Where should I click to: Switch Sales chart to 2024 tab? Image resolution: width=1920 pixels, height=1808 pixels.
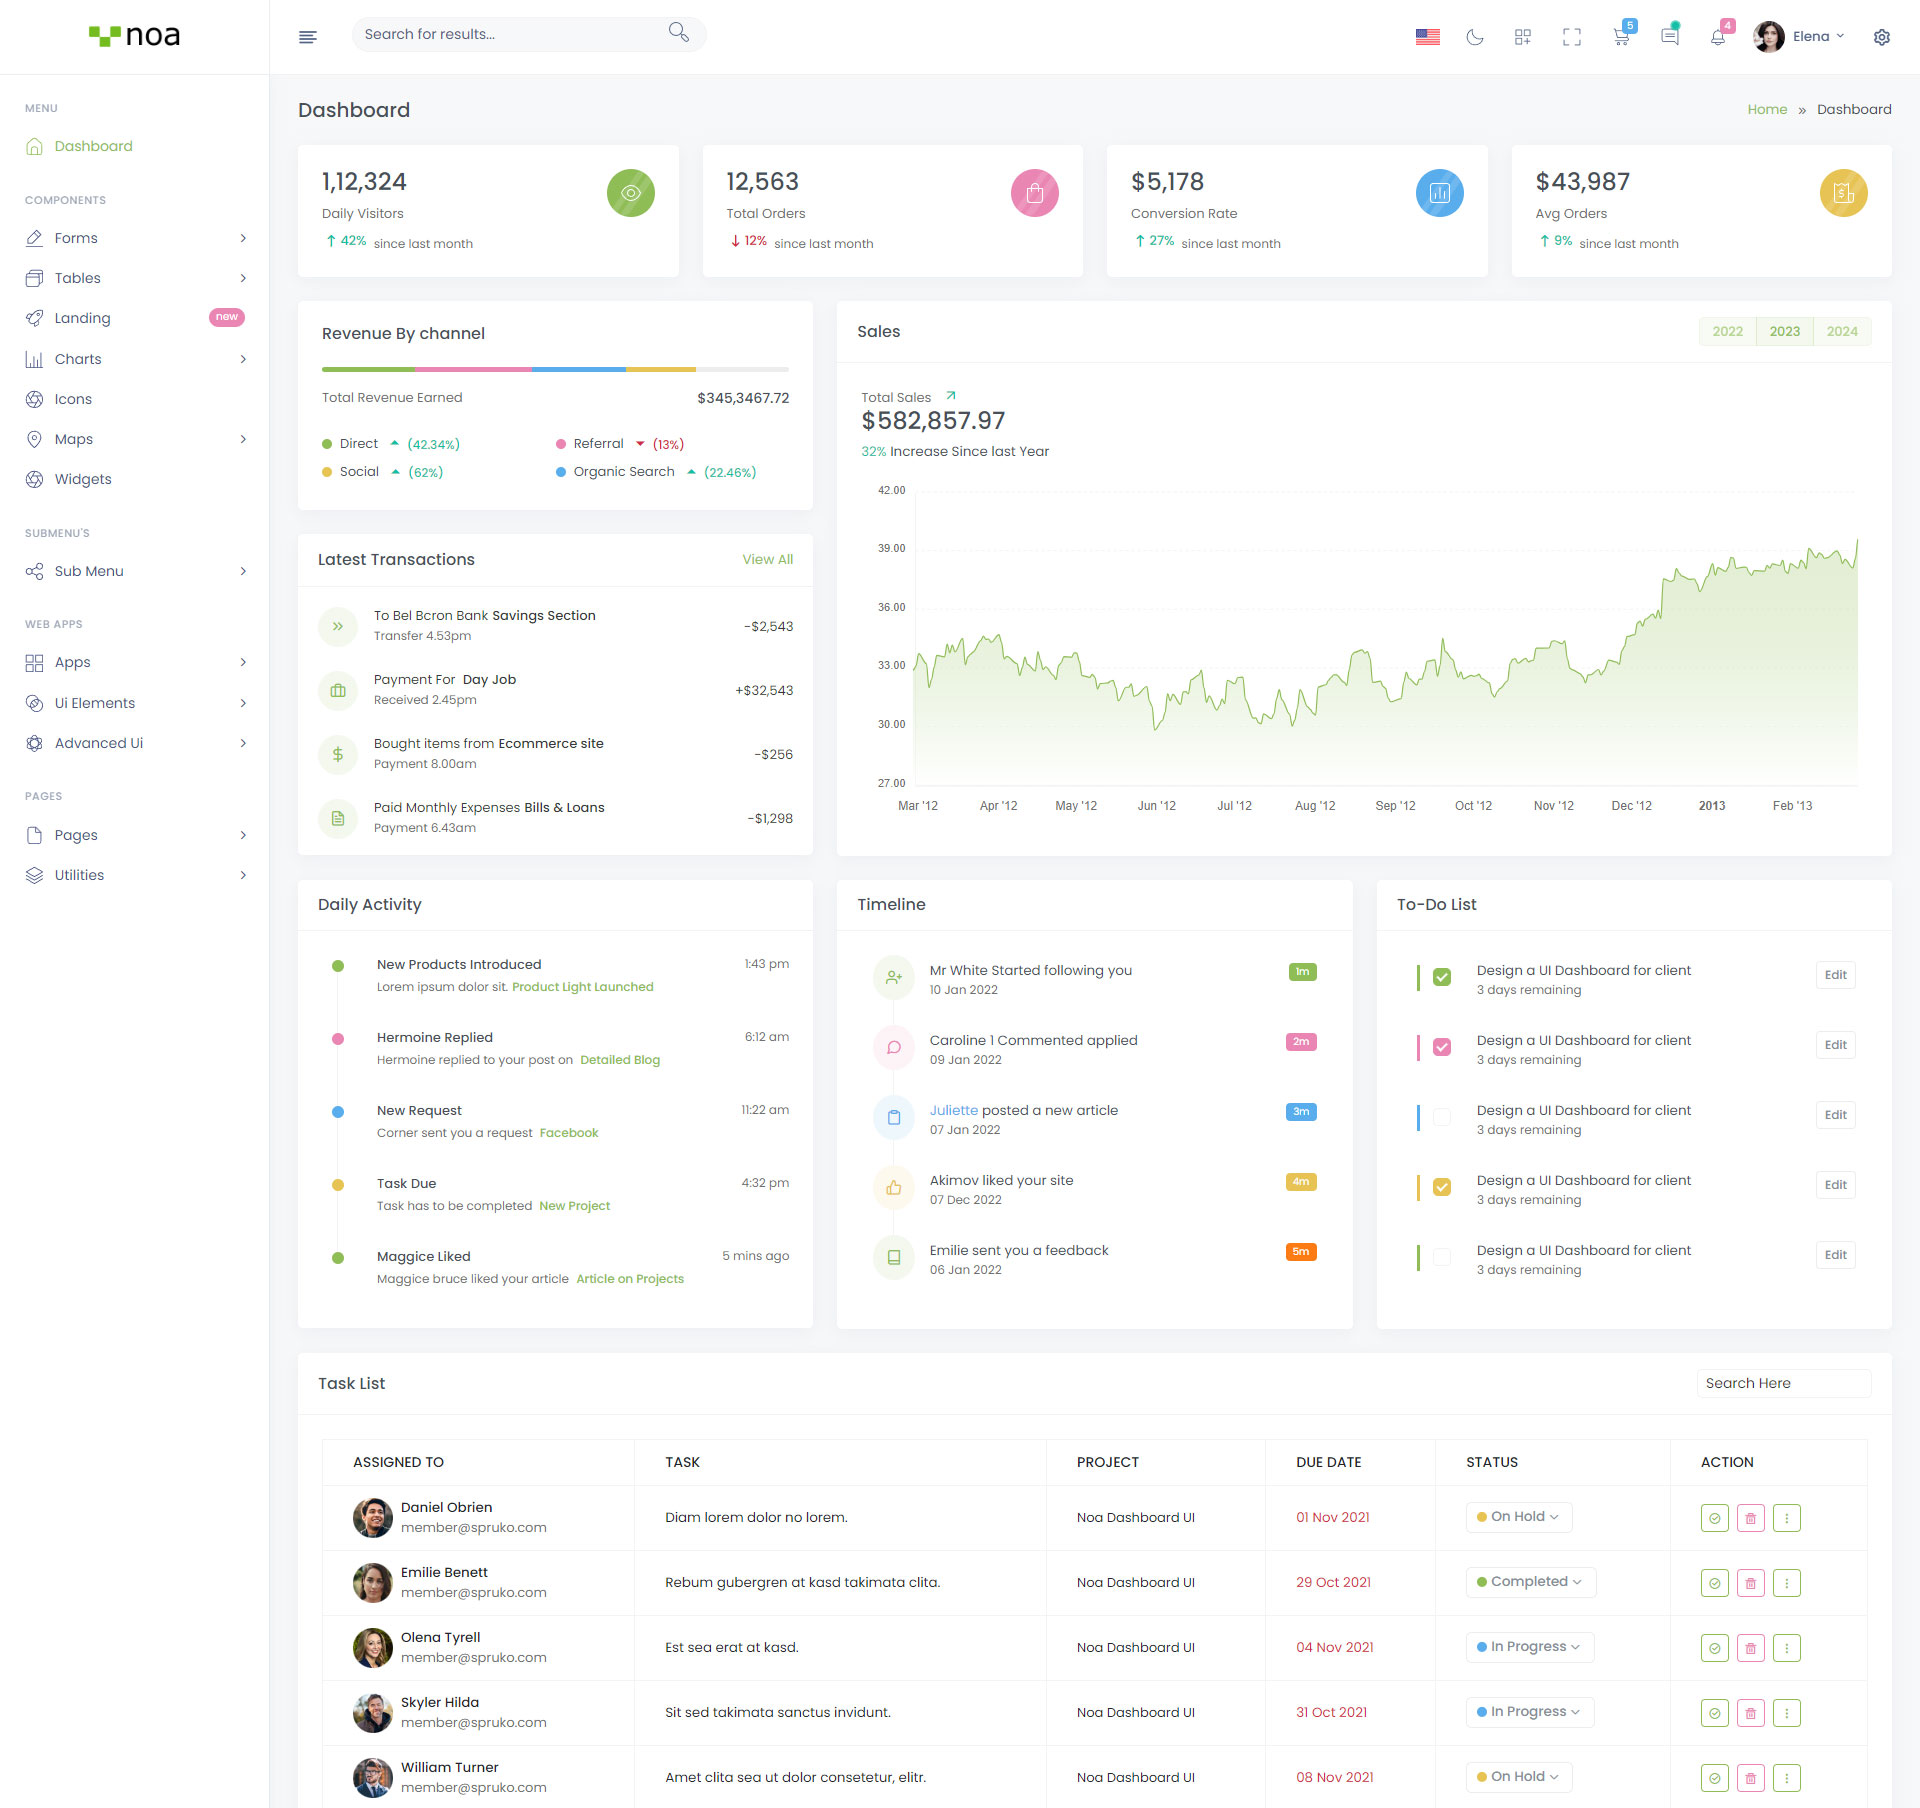[1841, 332]
